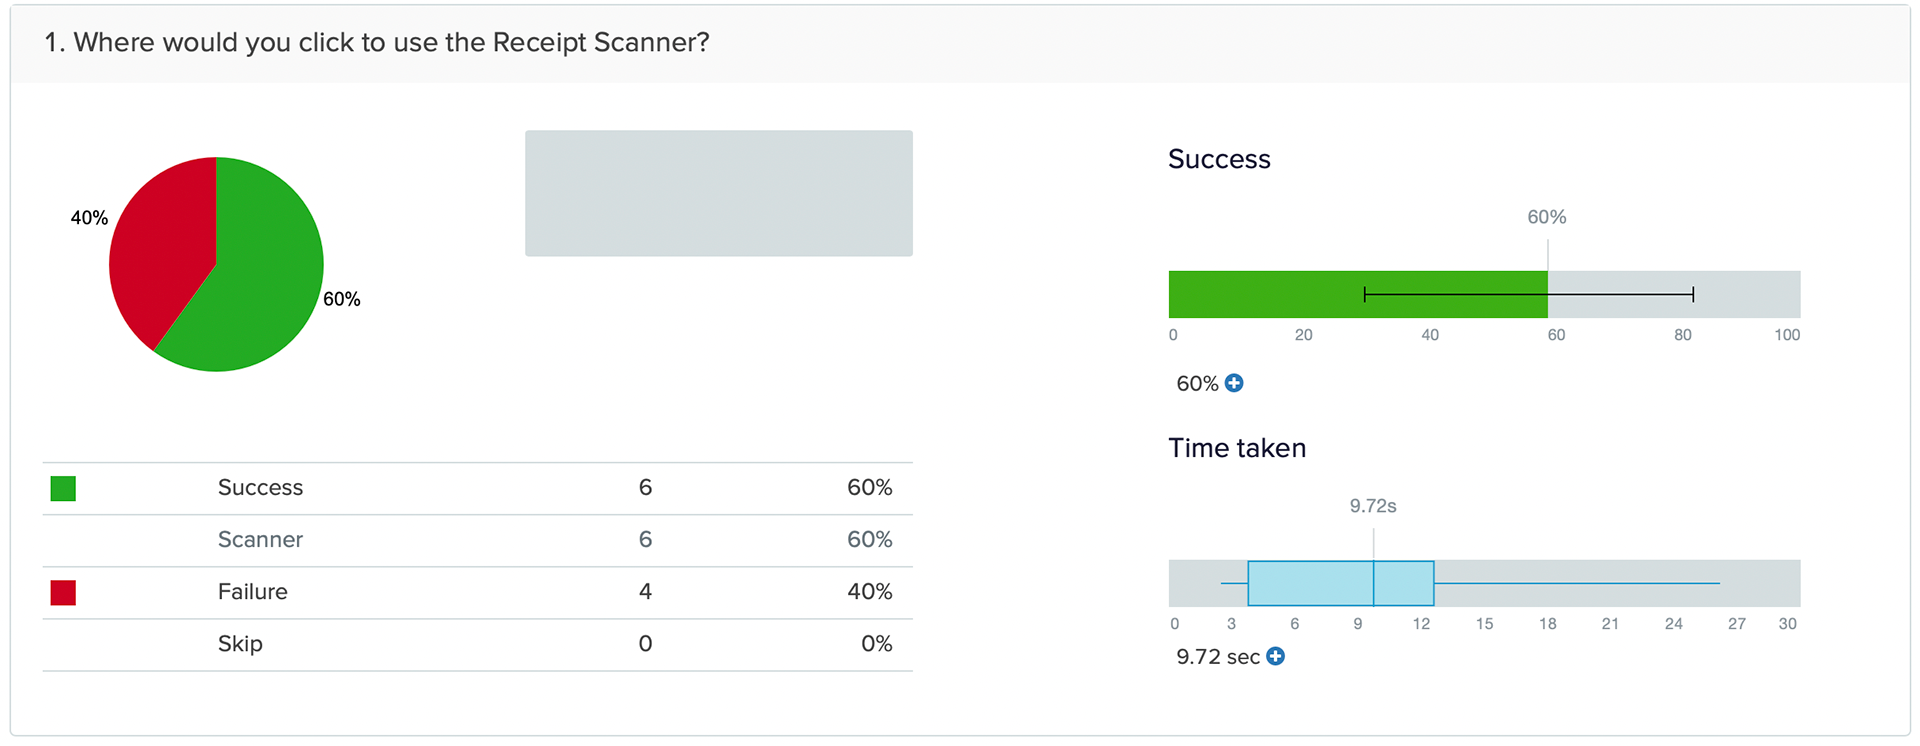The width and height of the screenshot is (1920, 746).
Task: Click the Success chart heading
Action: [x=1219, y=159]
